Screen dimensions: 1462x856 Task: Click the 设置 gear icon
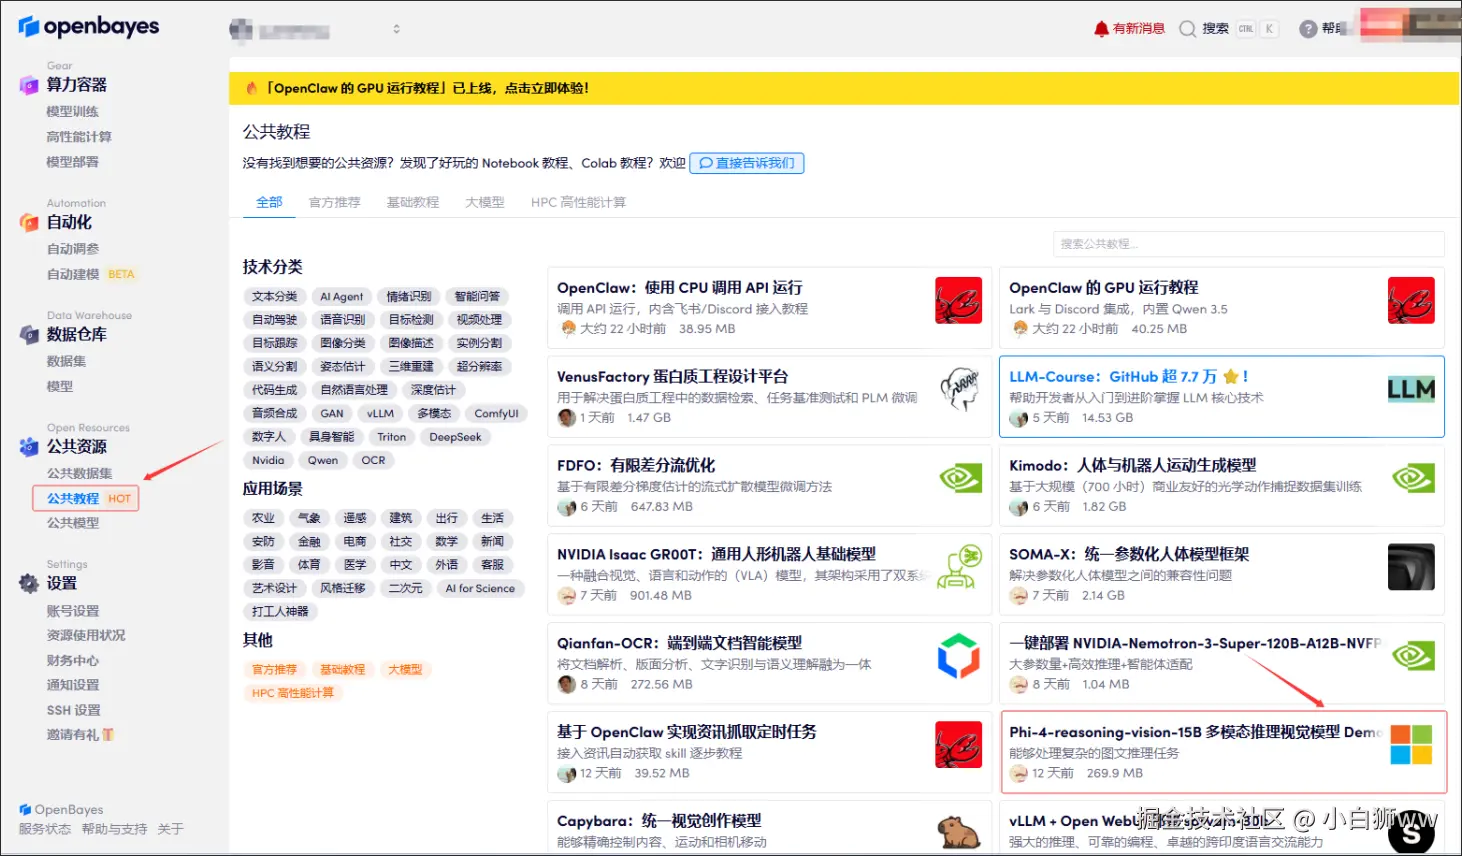pos(28,584)
